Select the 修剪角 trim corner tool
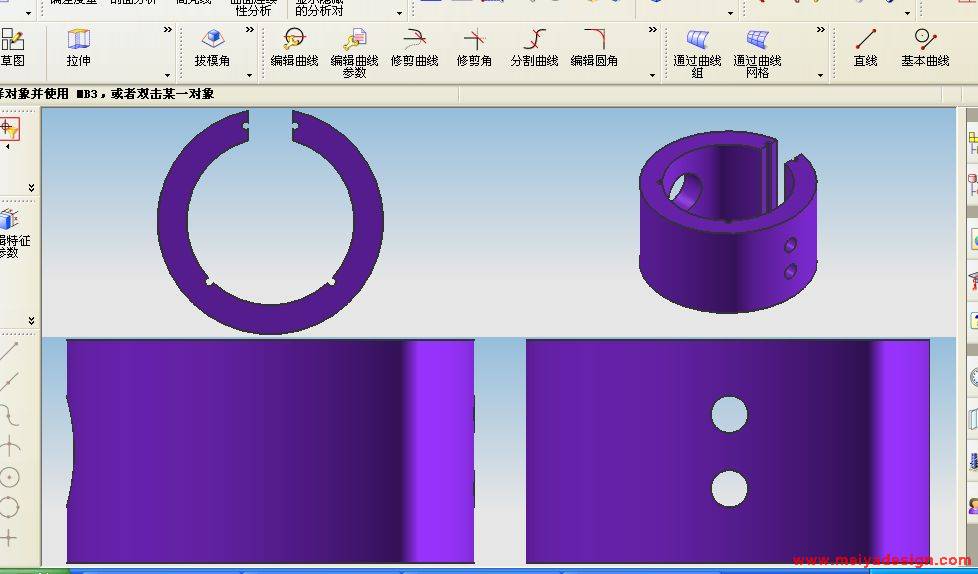Screen dimensions: 978x574 474,47
